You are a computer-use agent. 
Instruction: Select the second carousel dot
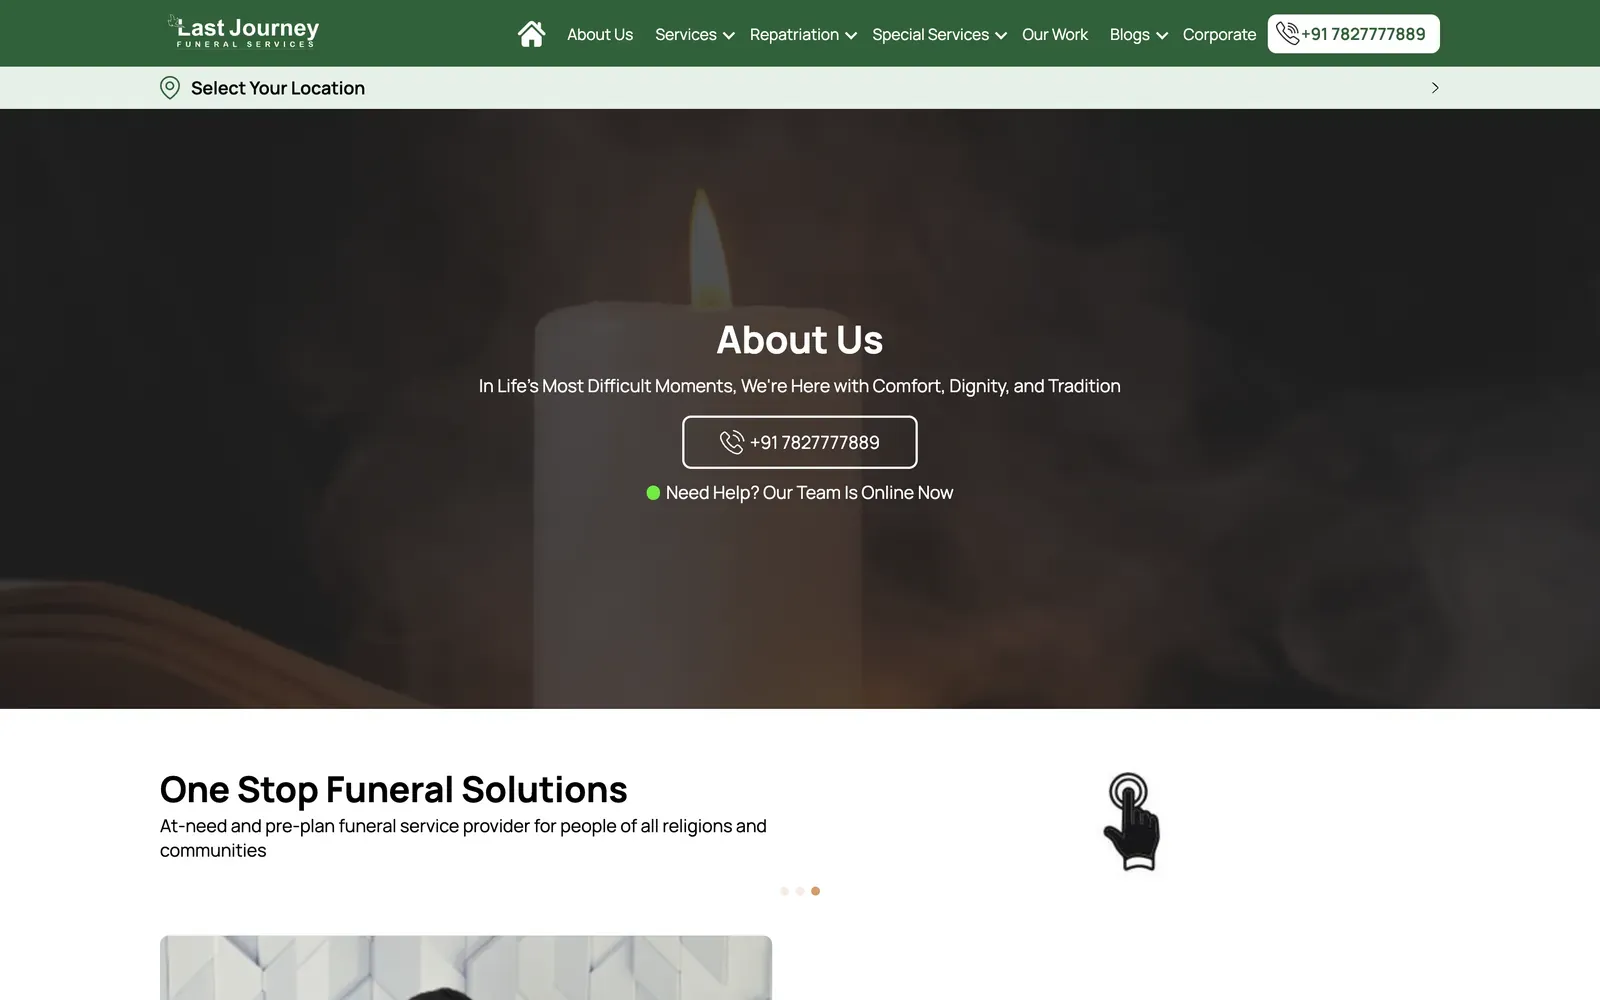(x=800, y=891)
